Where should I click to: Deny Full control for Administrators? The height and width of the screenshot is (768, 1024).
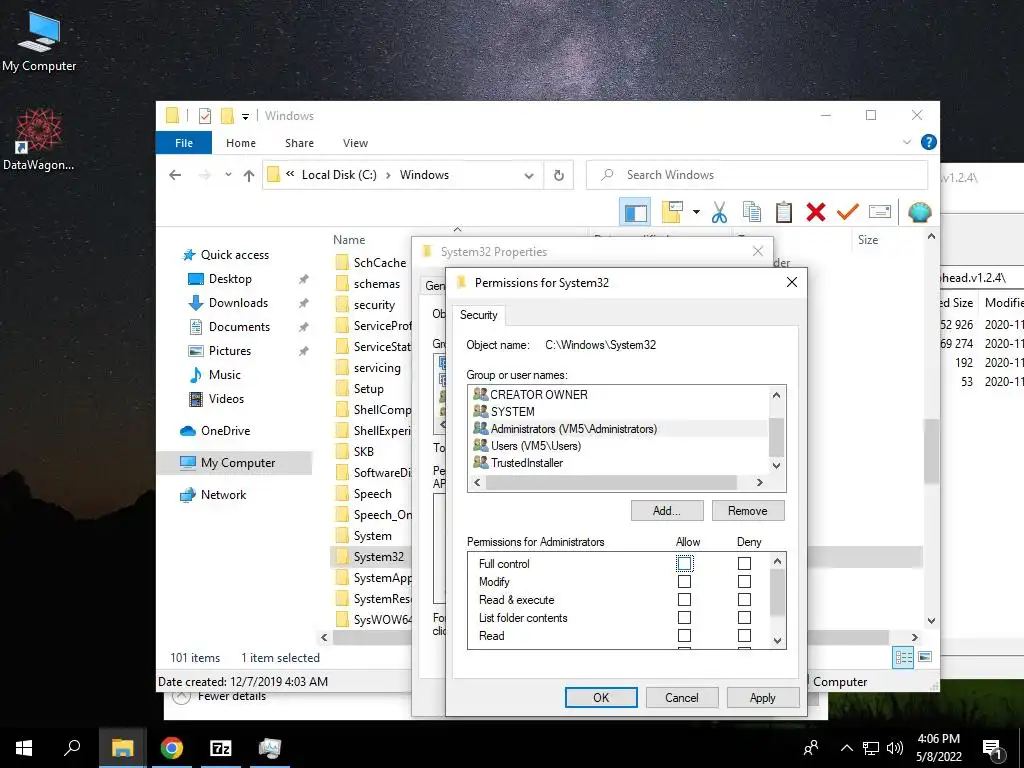pos(744,563)
